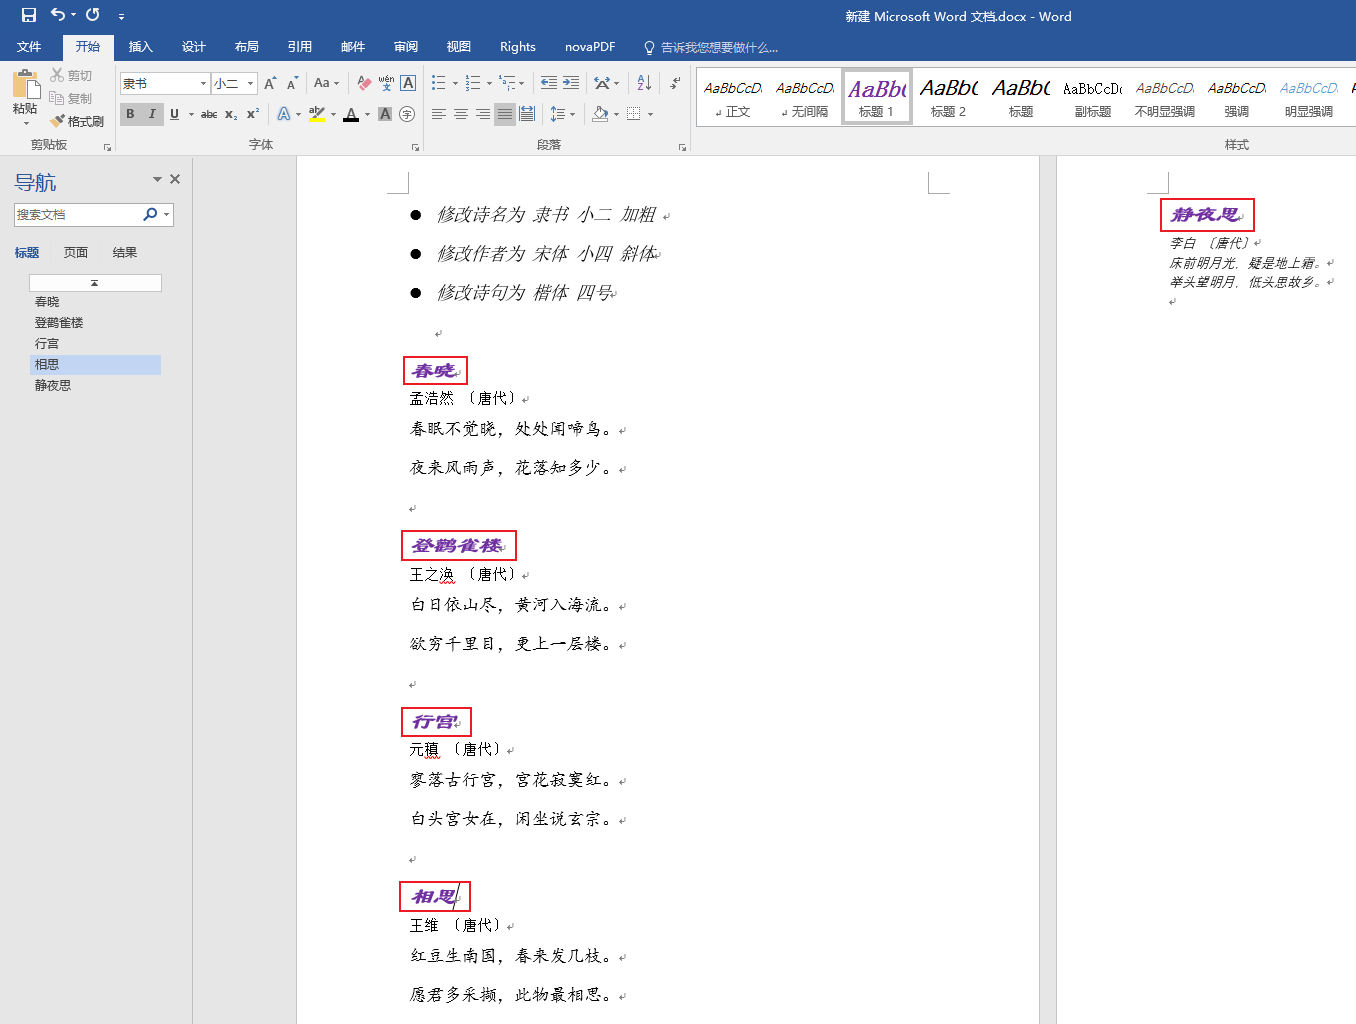Switch to the 设计 ribbon tab
Screen dimensions: 1356x1024
point(194,47)
